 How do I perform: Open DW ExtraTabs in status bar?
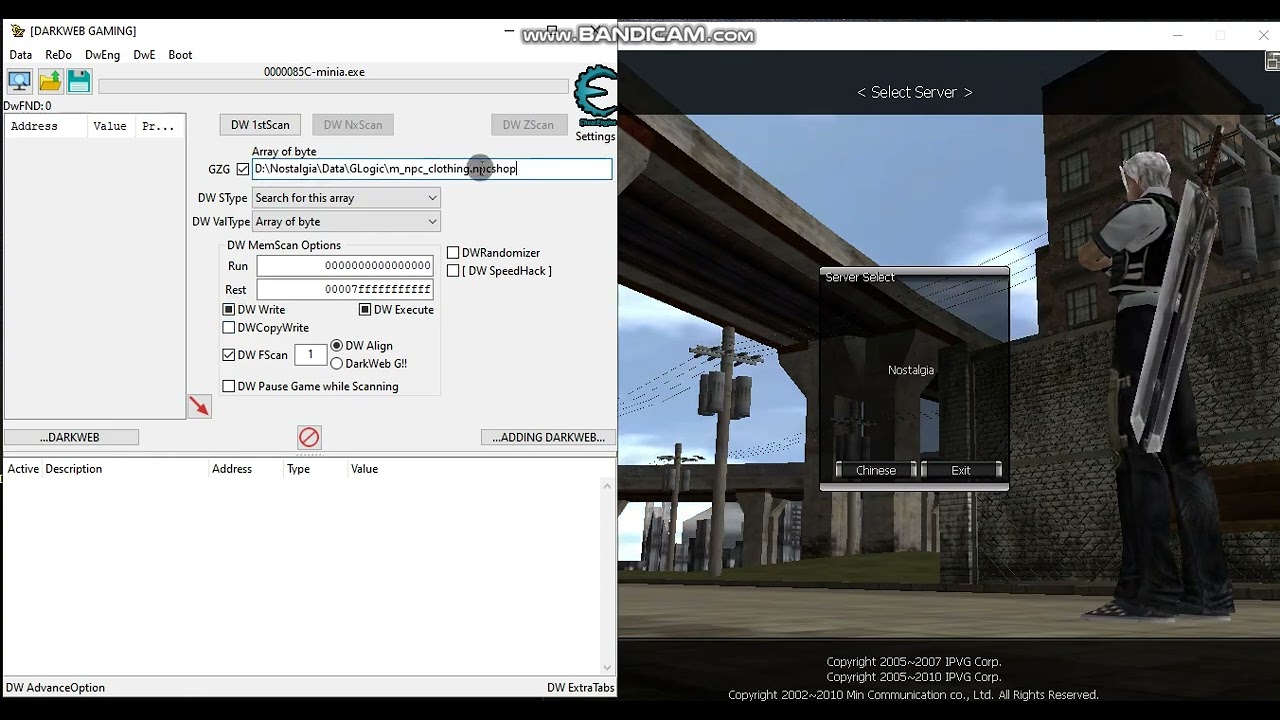[581, 688]
